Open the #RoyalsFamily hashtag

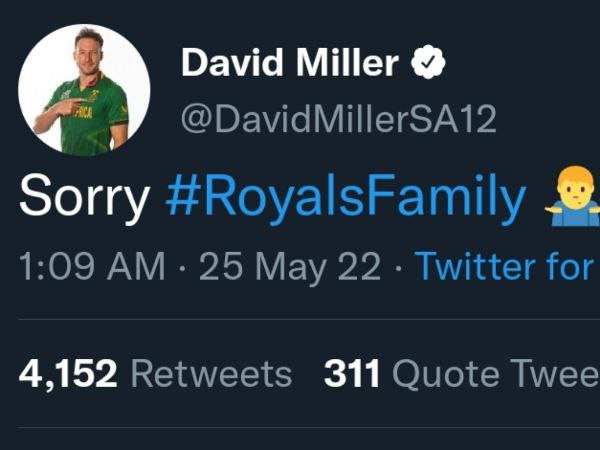(x=345, y=199)
